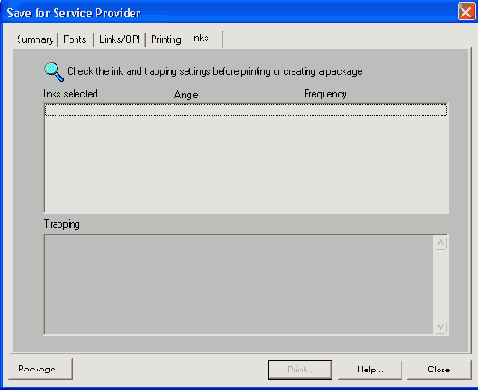Open Help for this dialog
The height and width of the screenshot is (390, 478).
point(370,369)
